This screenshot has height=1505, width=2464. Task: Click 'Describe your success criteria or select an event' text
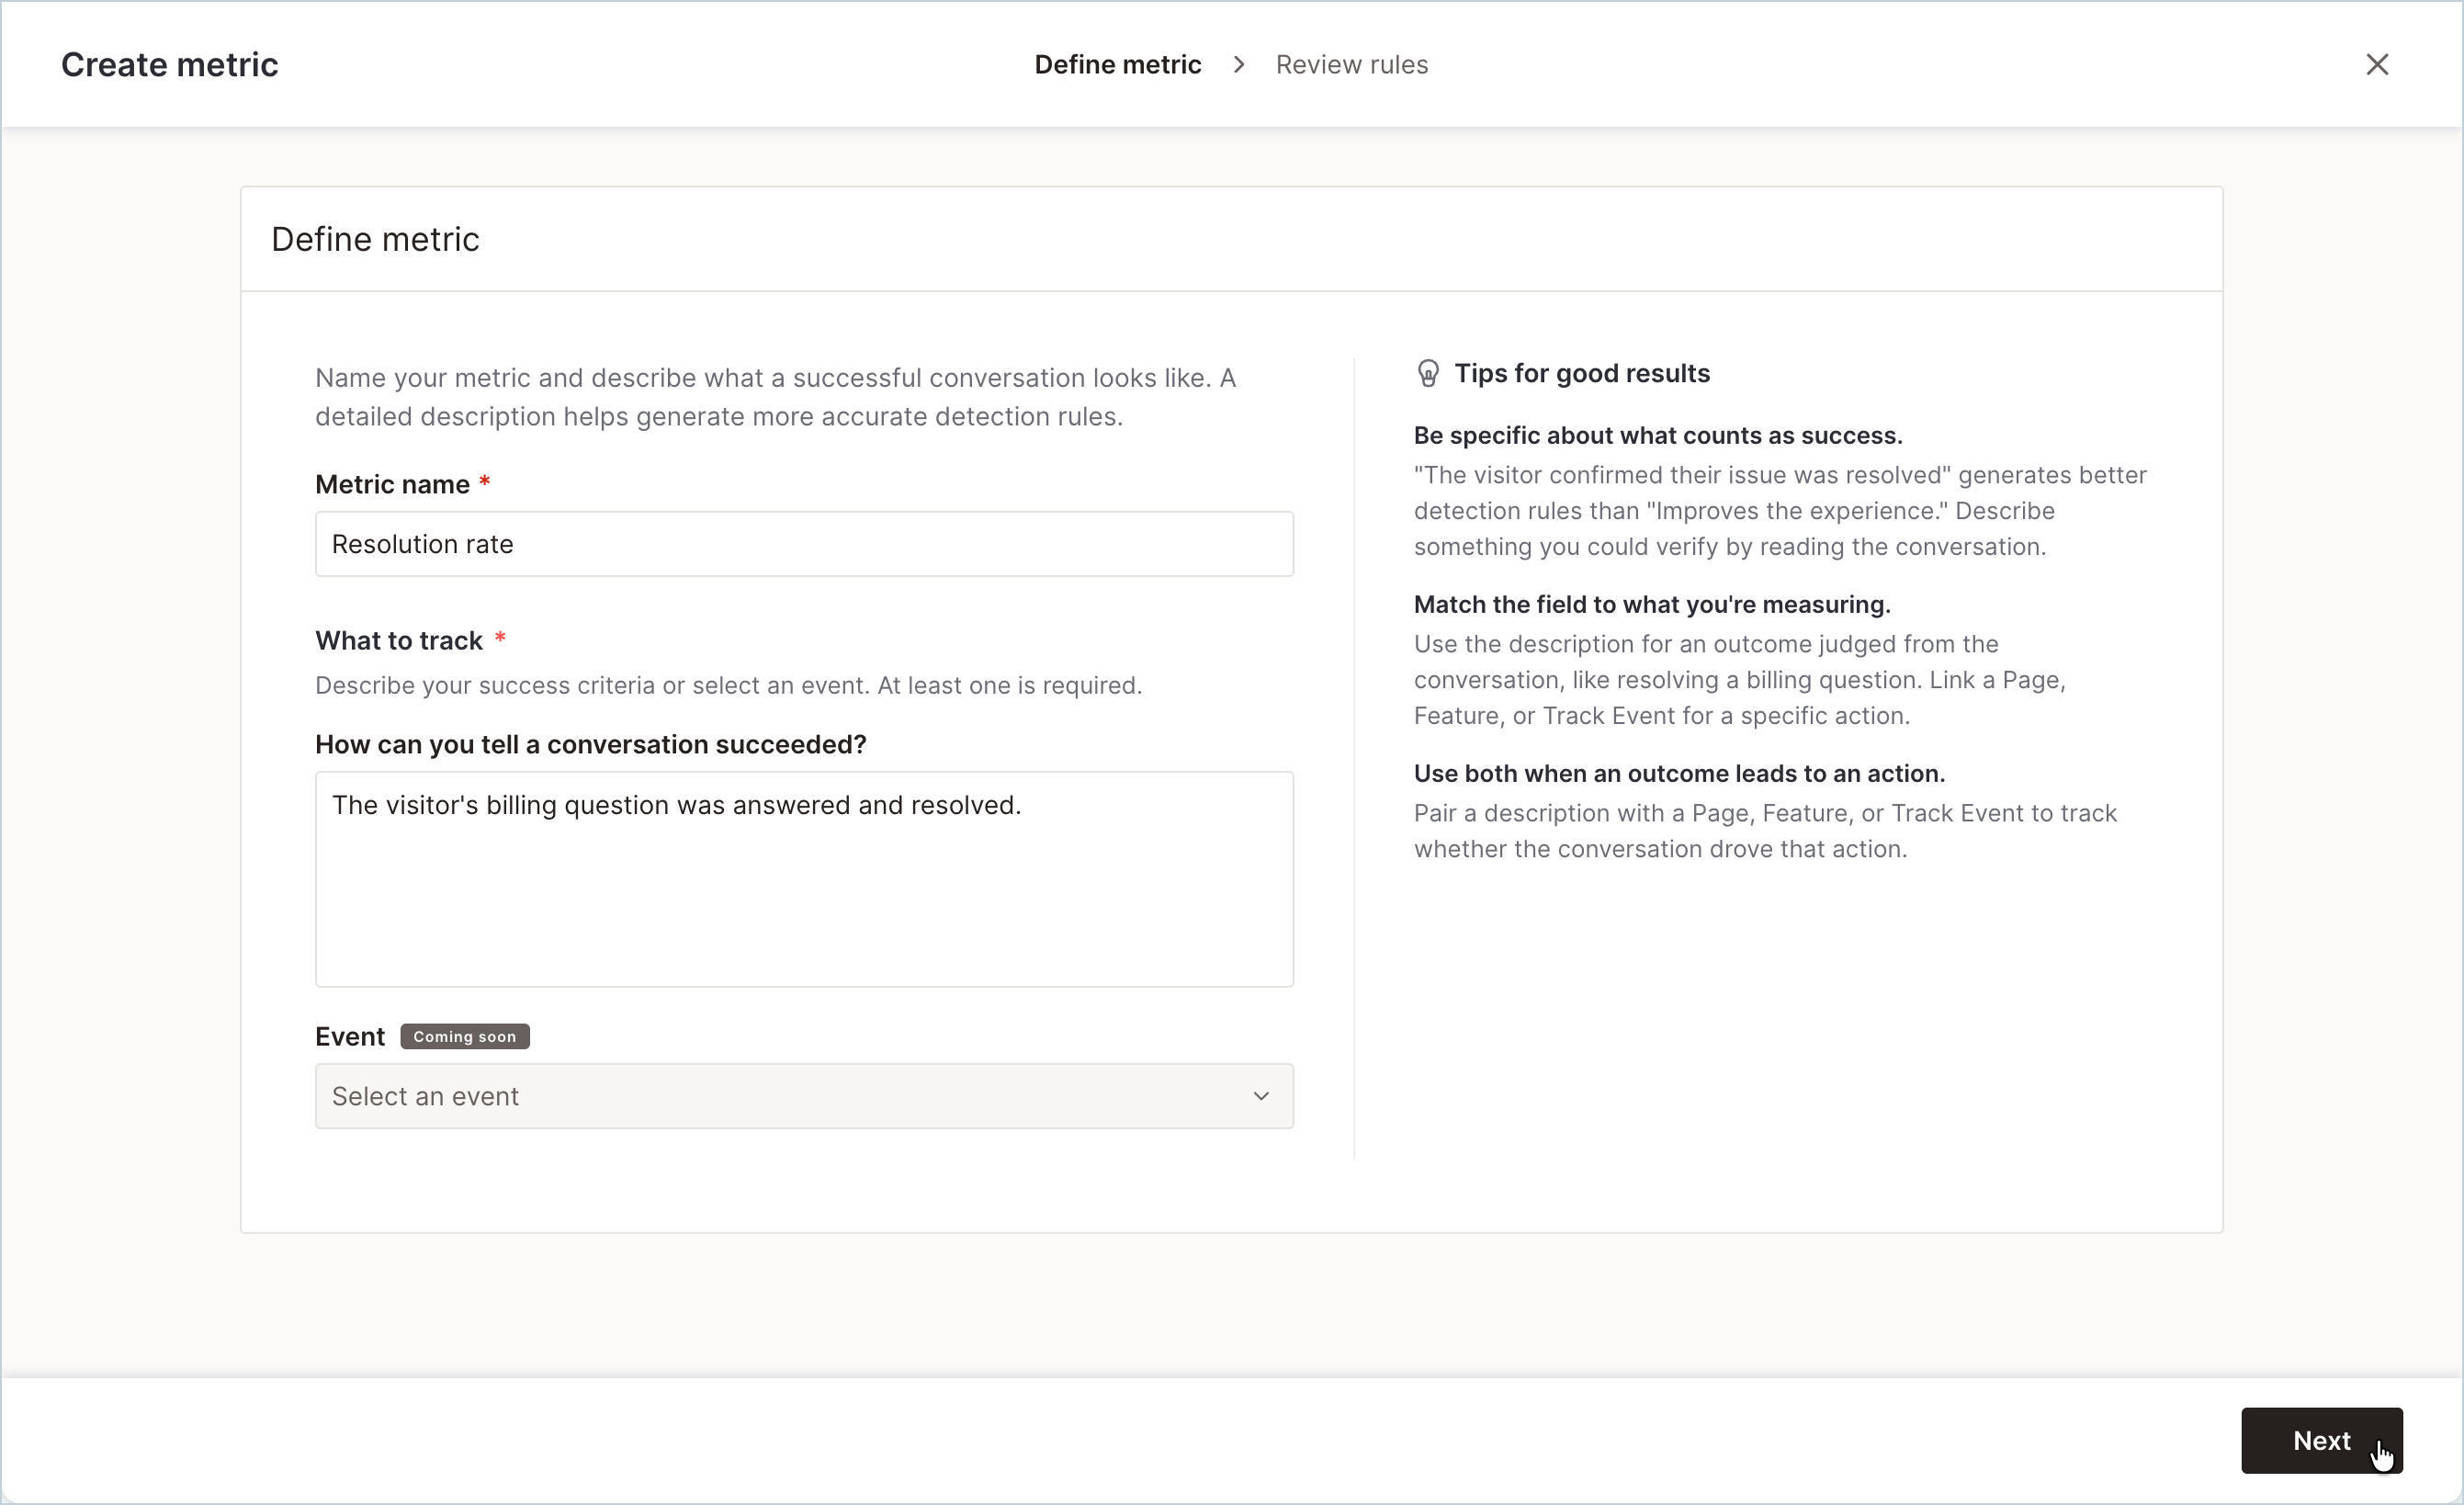click(x=727, y=685)
